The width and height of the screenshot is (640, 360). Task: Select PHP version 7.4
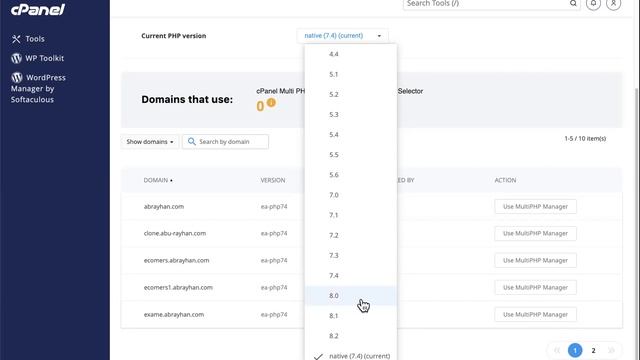[x=351, y=276]
